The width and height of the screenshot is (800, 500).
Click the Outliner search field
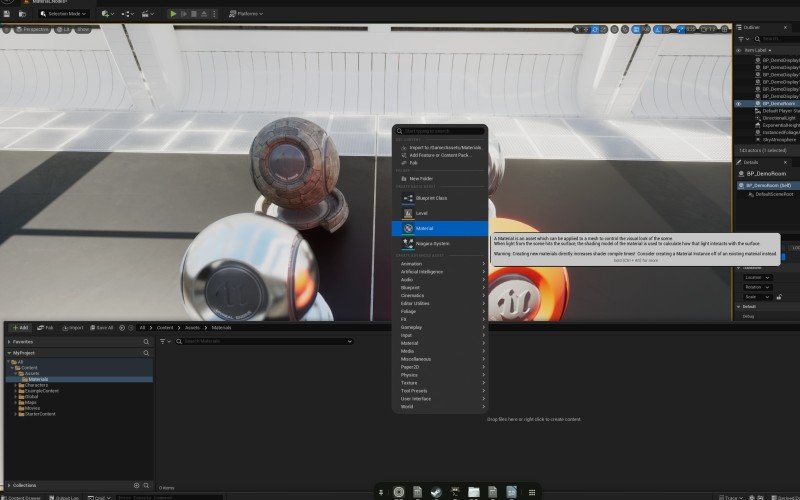tap(777, 39)
